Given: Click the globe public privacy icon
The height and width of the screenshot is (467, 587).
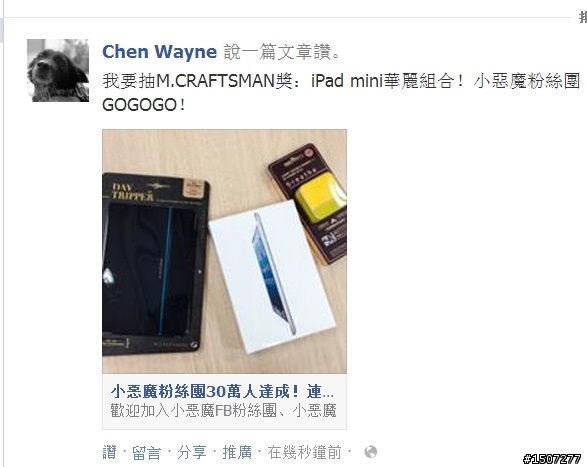Looking at the screenshot, I should click(x=371, y=452).
